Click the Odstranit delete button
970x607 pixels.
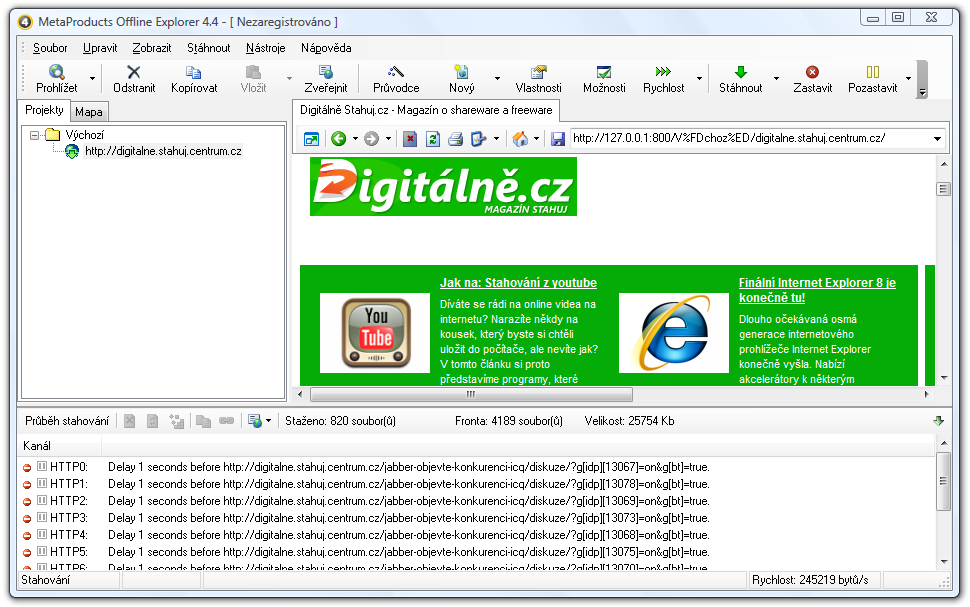click(134, 79)
